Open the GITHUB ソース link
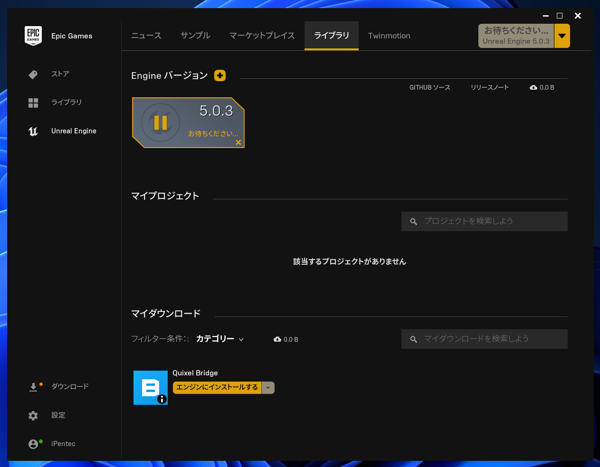This screenshot has width=600, height=467. tap(430, 88)
